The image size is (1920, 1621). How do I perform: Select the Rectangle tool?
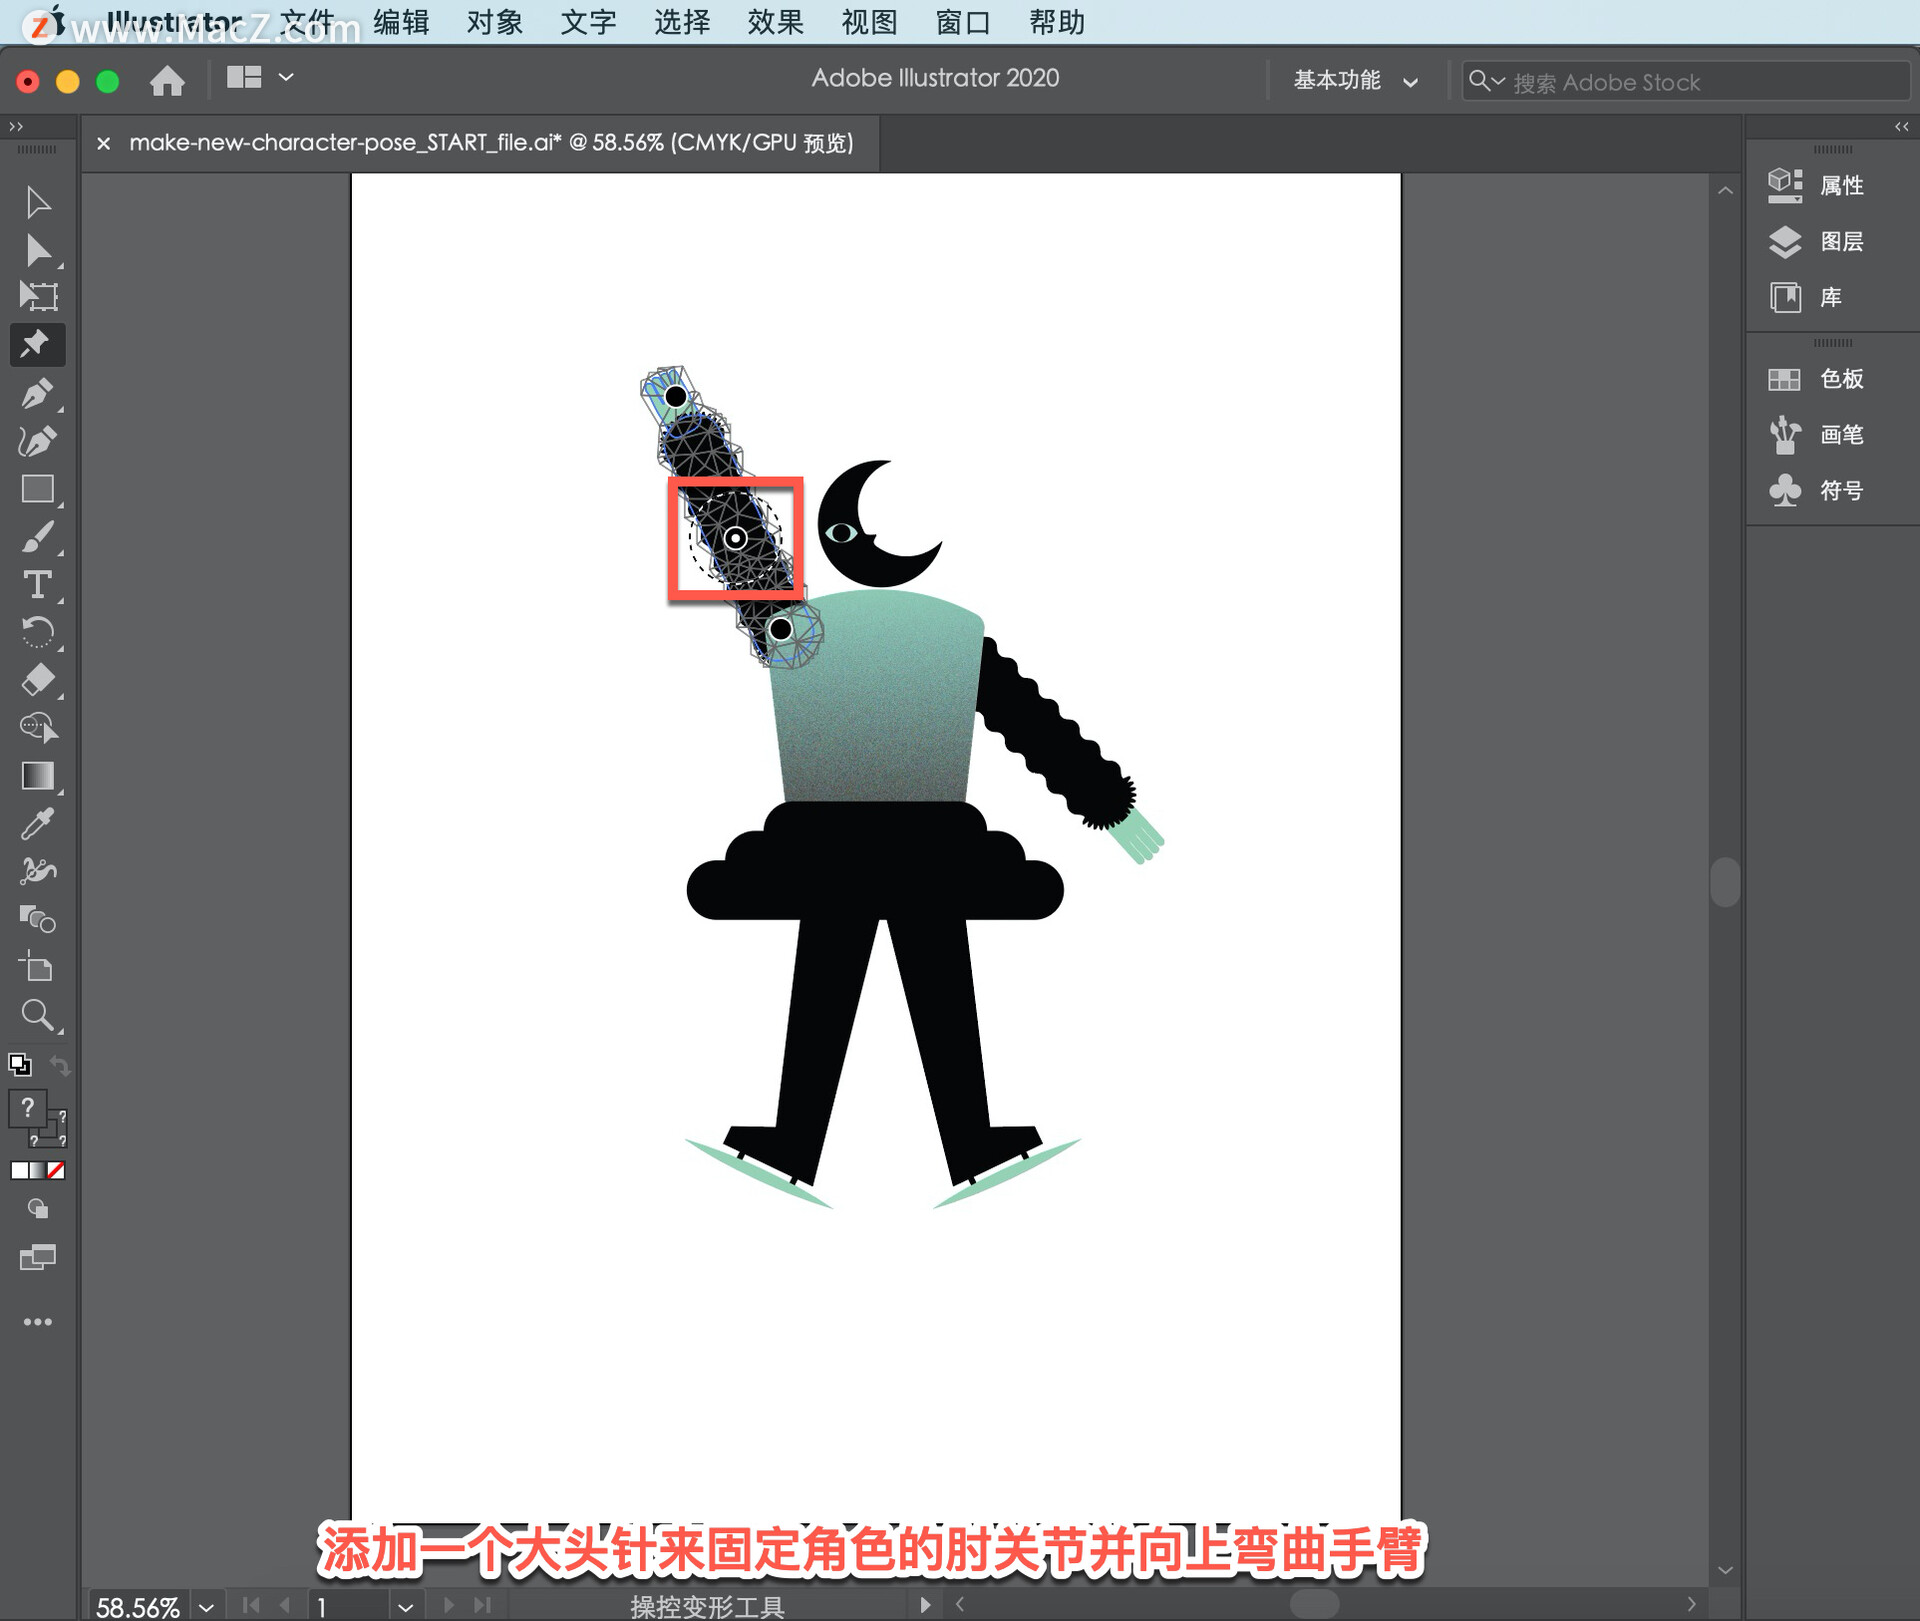(38, 489)
